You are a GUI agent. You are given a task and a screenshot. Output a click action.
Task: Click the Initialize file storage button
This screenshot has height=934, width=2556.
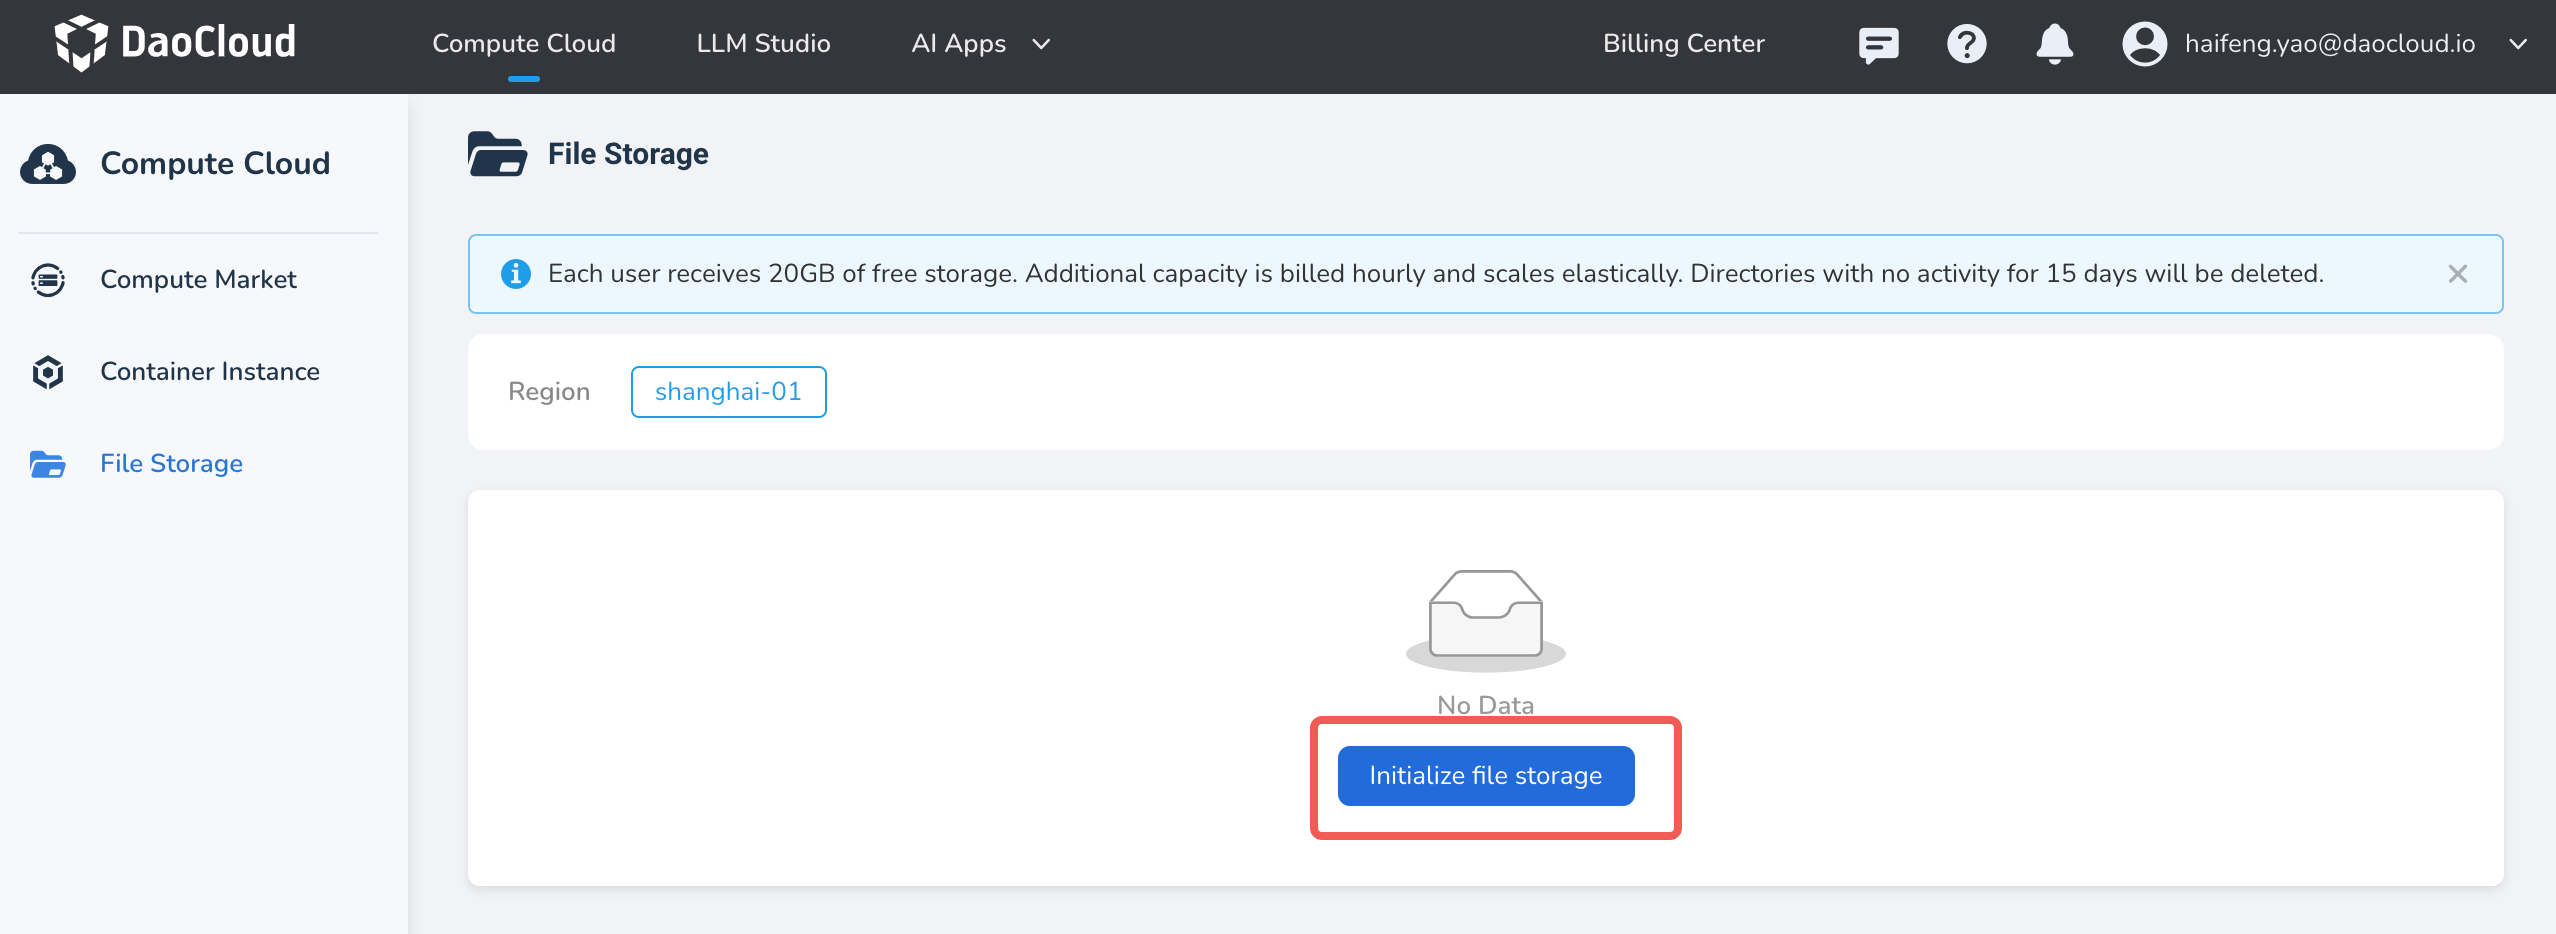pos(1485,775)
